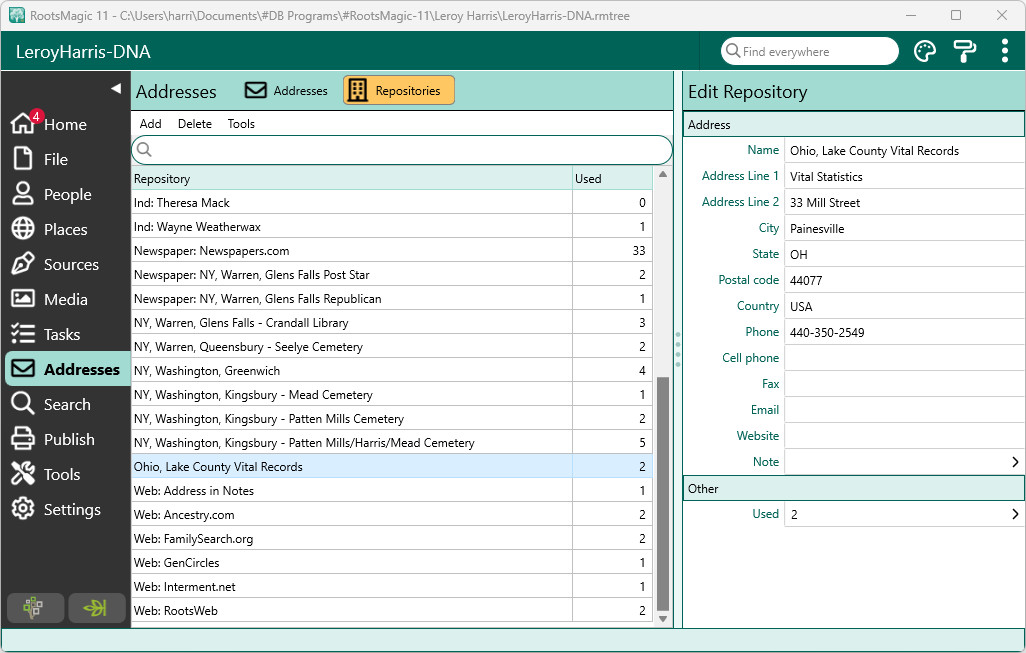Open the Tools menu in Addresses toolbar
Viewport: 1026px width, 653px height.
(x=241, y=124)
